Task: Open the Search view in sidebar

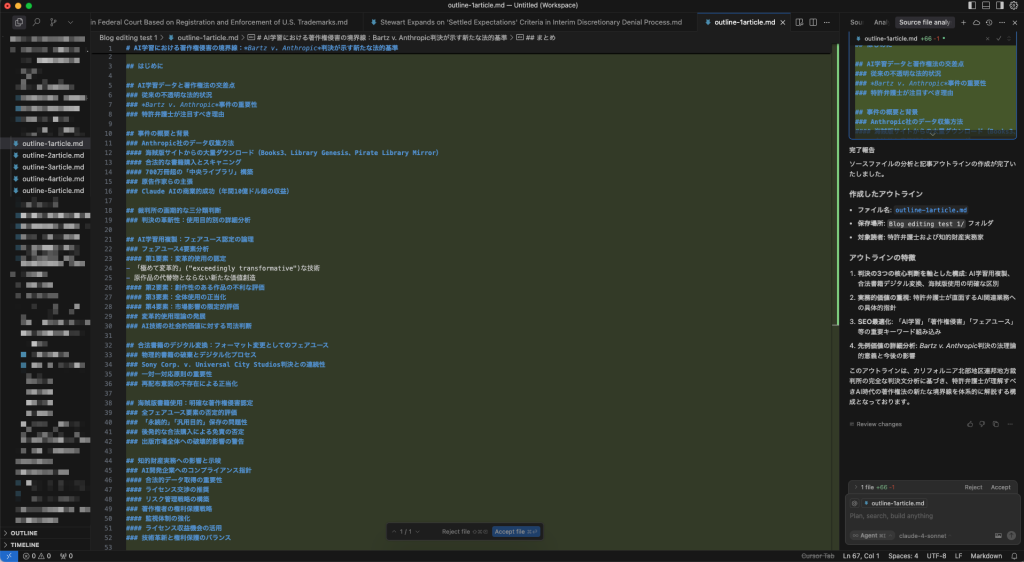Action: (35, 21)
